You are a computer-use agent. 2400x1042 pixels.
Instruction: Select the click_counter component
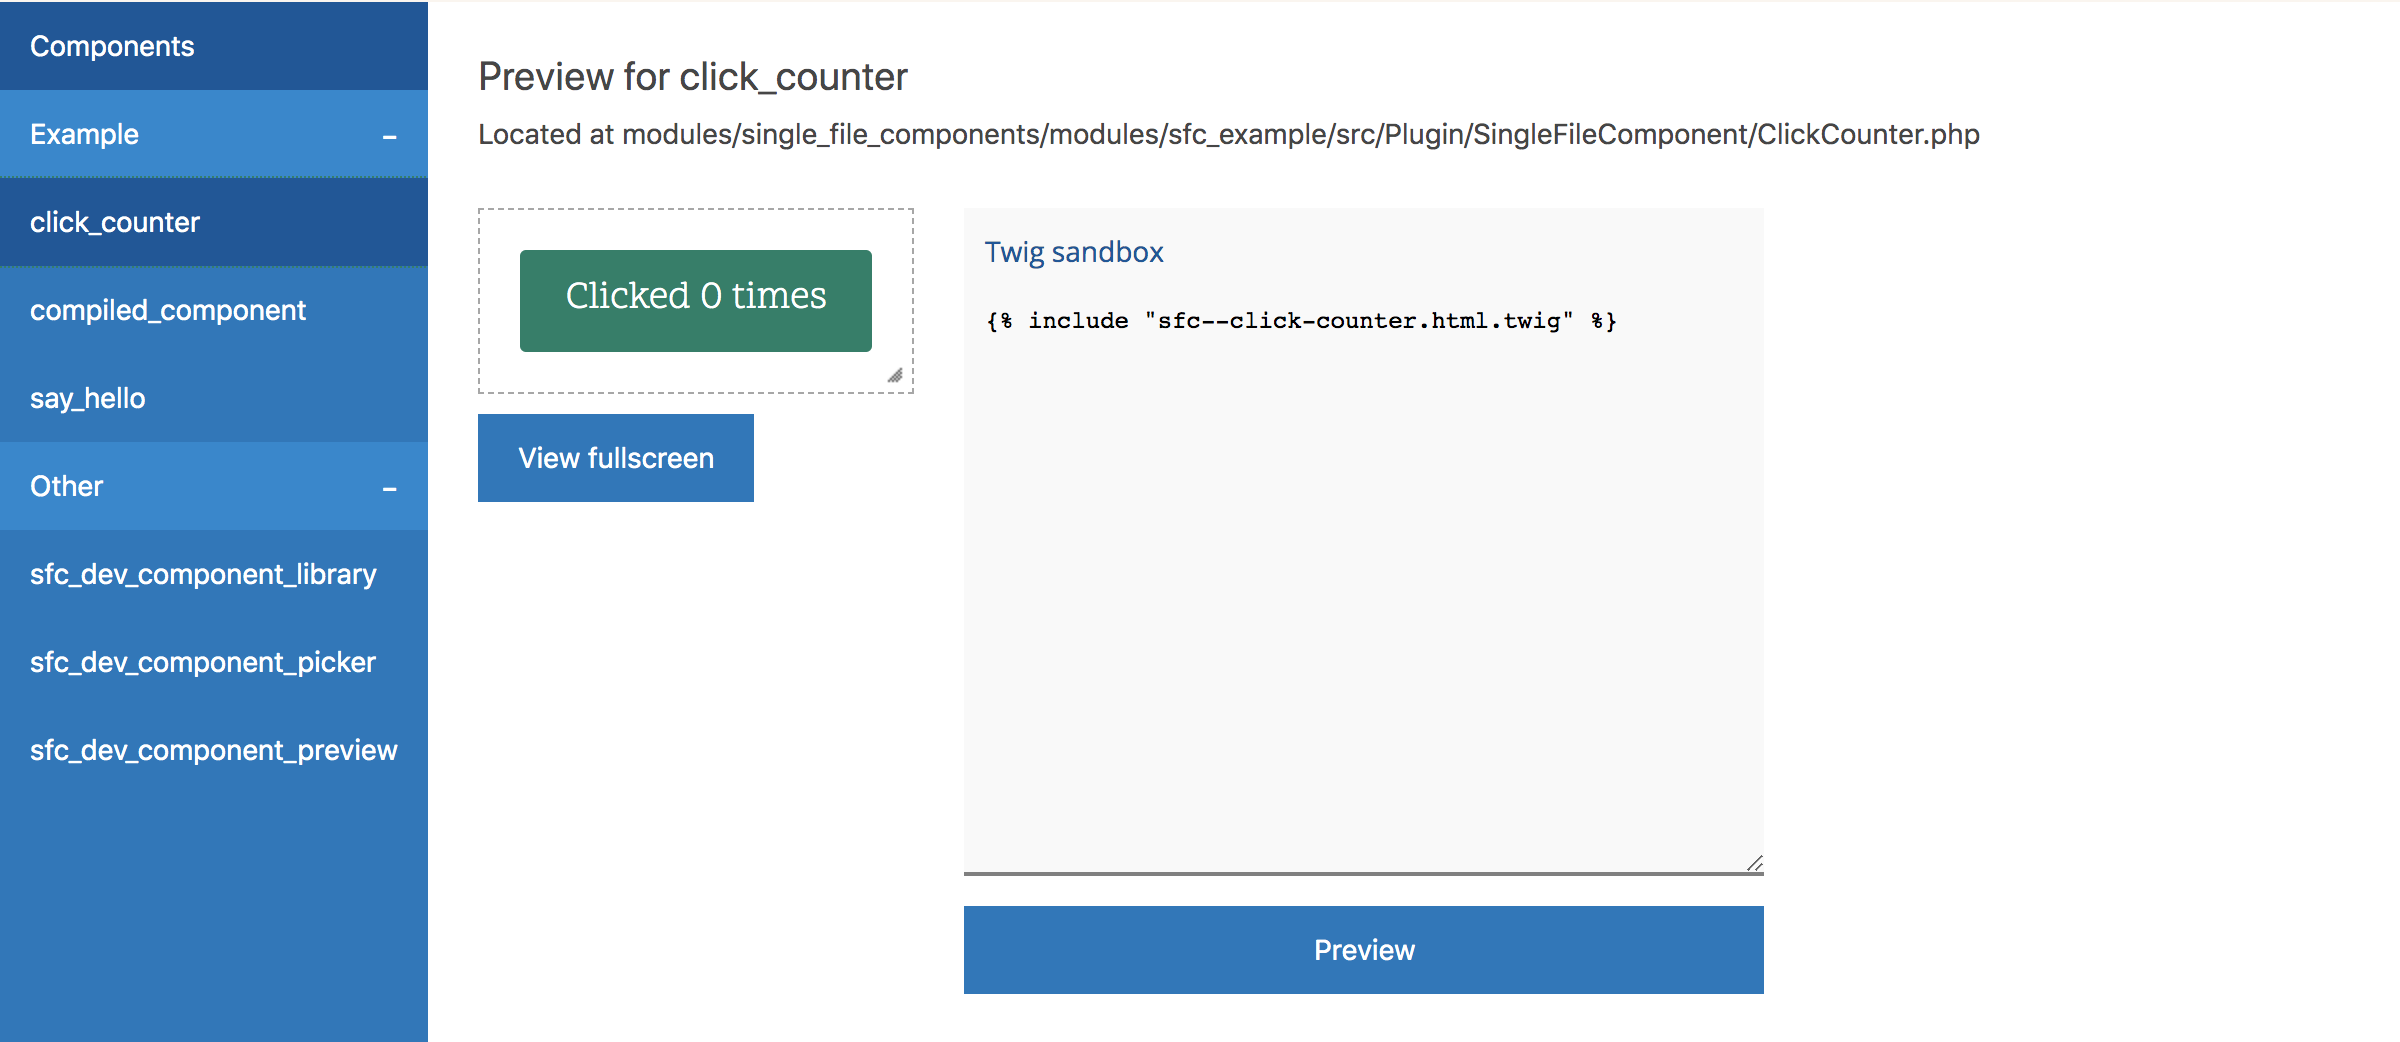(115, 222)
